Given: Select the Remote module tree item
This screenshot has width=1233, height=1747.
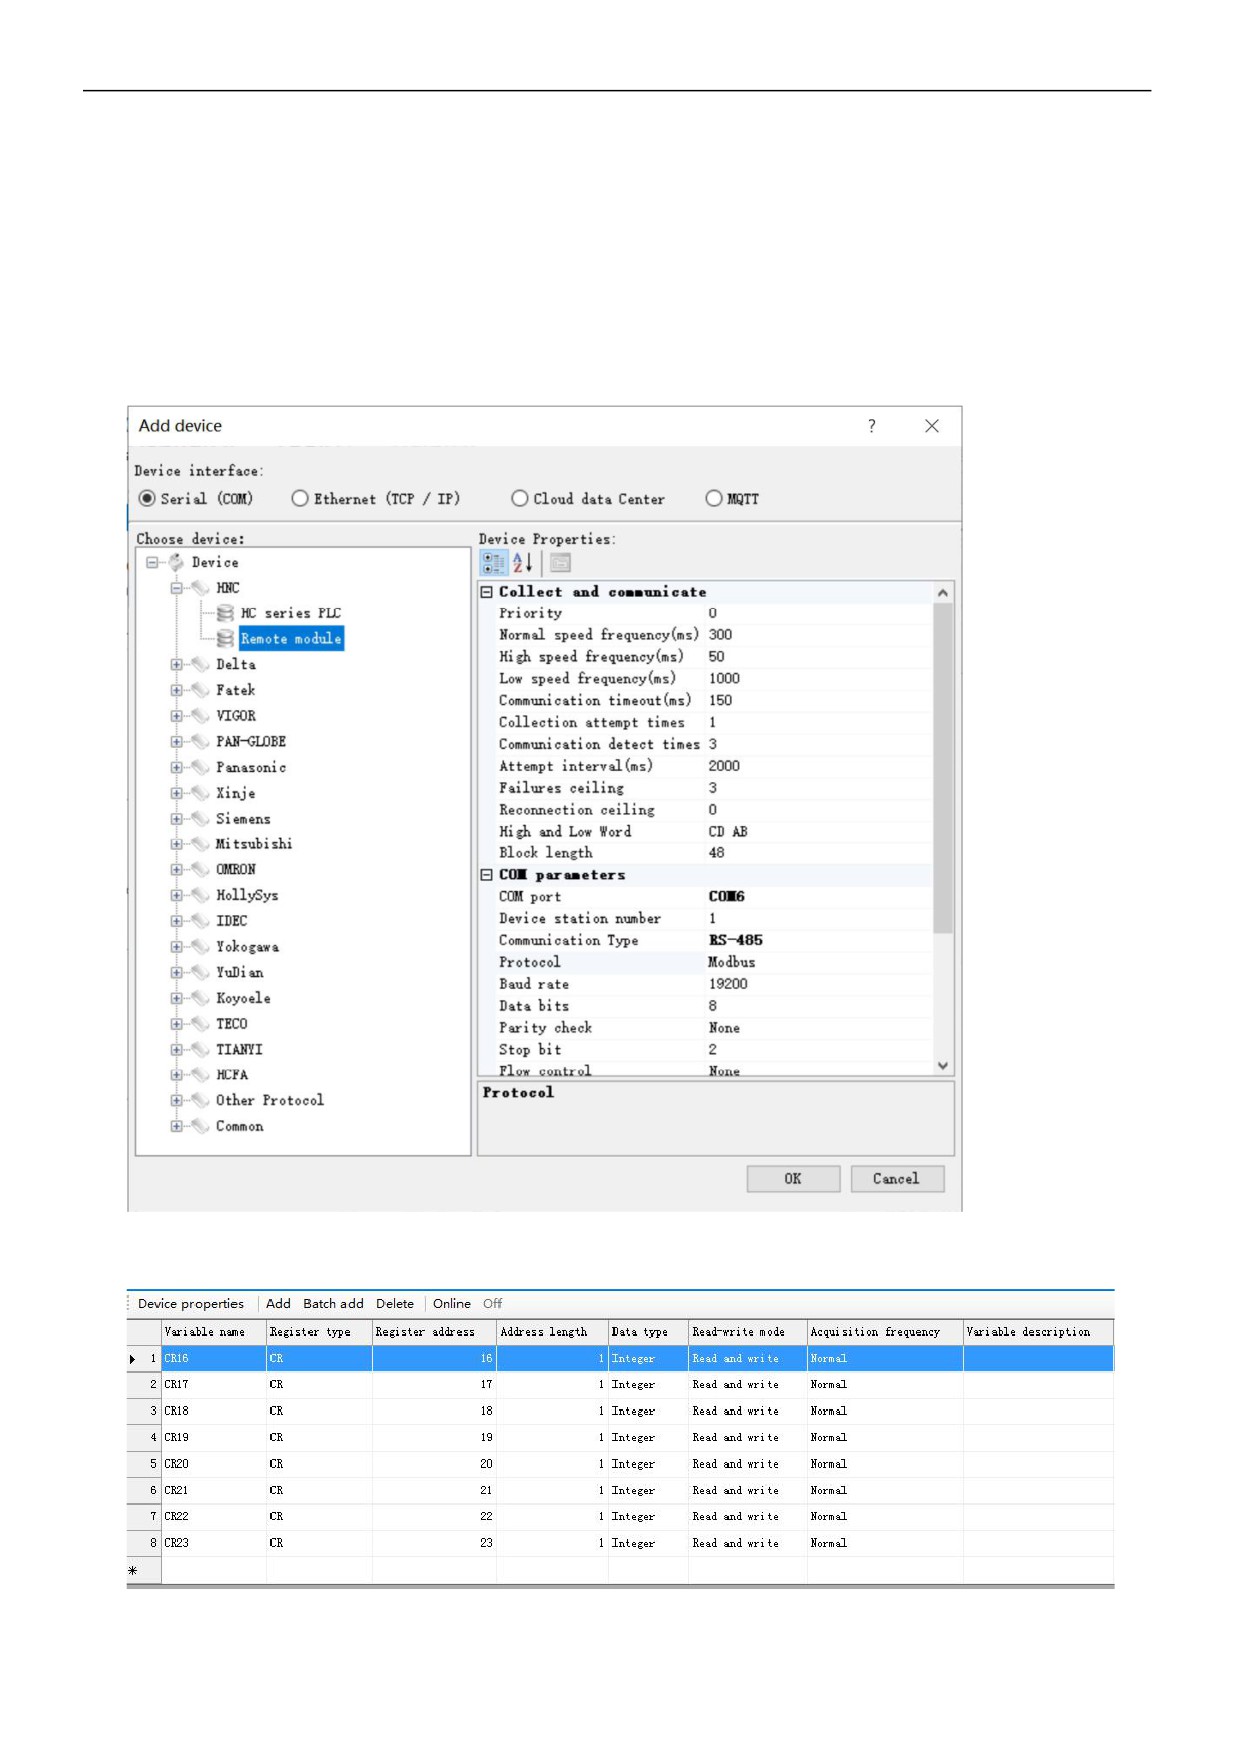Looking at the screenshot, I should pos(291,639).
